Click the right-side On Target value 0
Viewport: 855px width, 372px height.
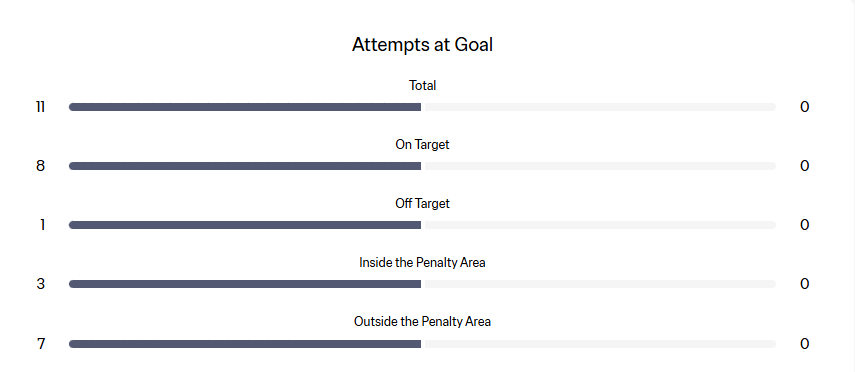(804, 166)
